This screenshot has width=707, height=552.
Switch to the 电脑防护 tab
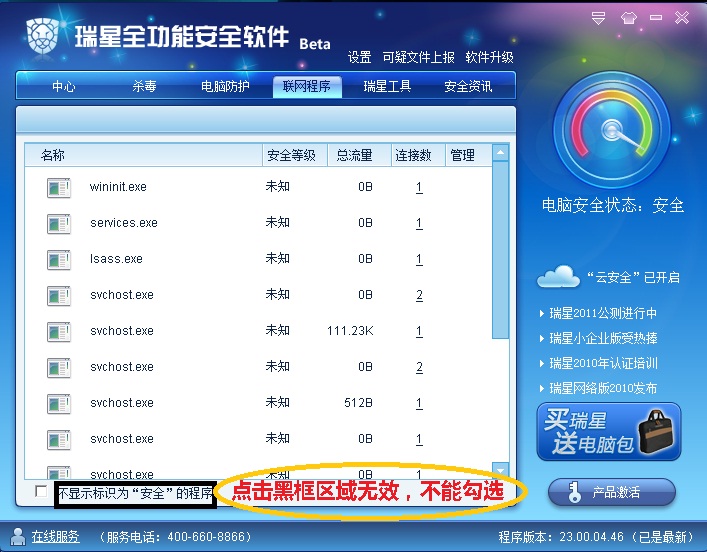[225, 86]
